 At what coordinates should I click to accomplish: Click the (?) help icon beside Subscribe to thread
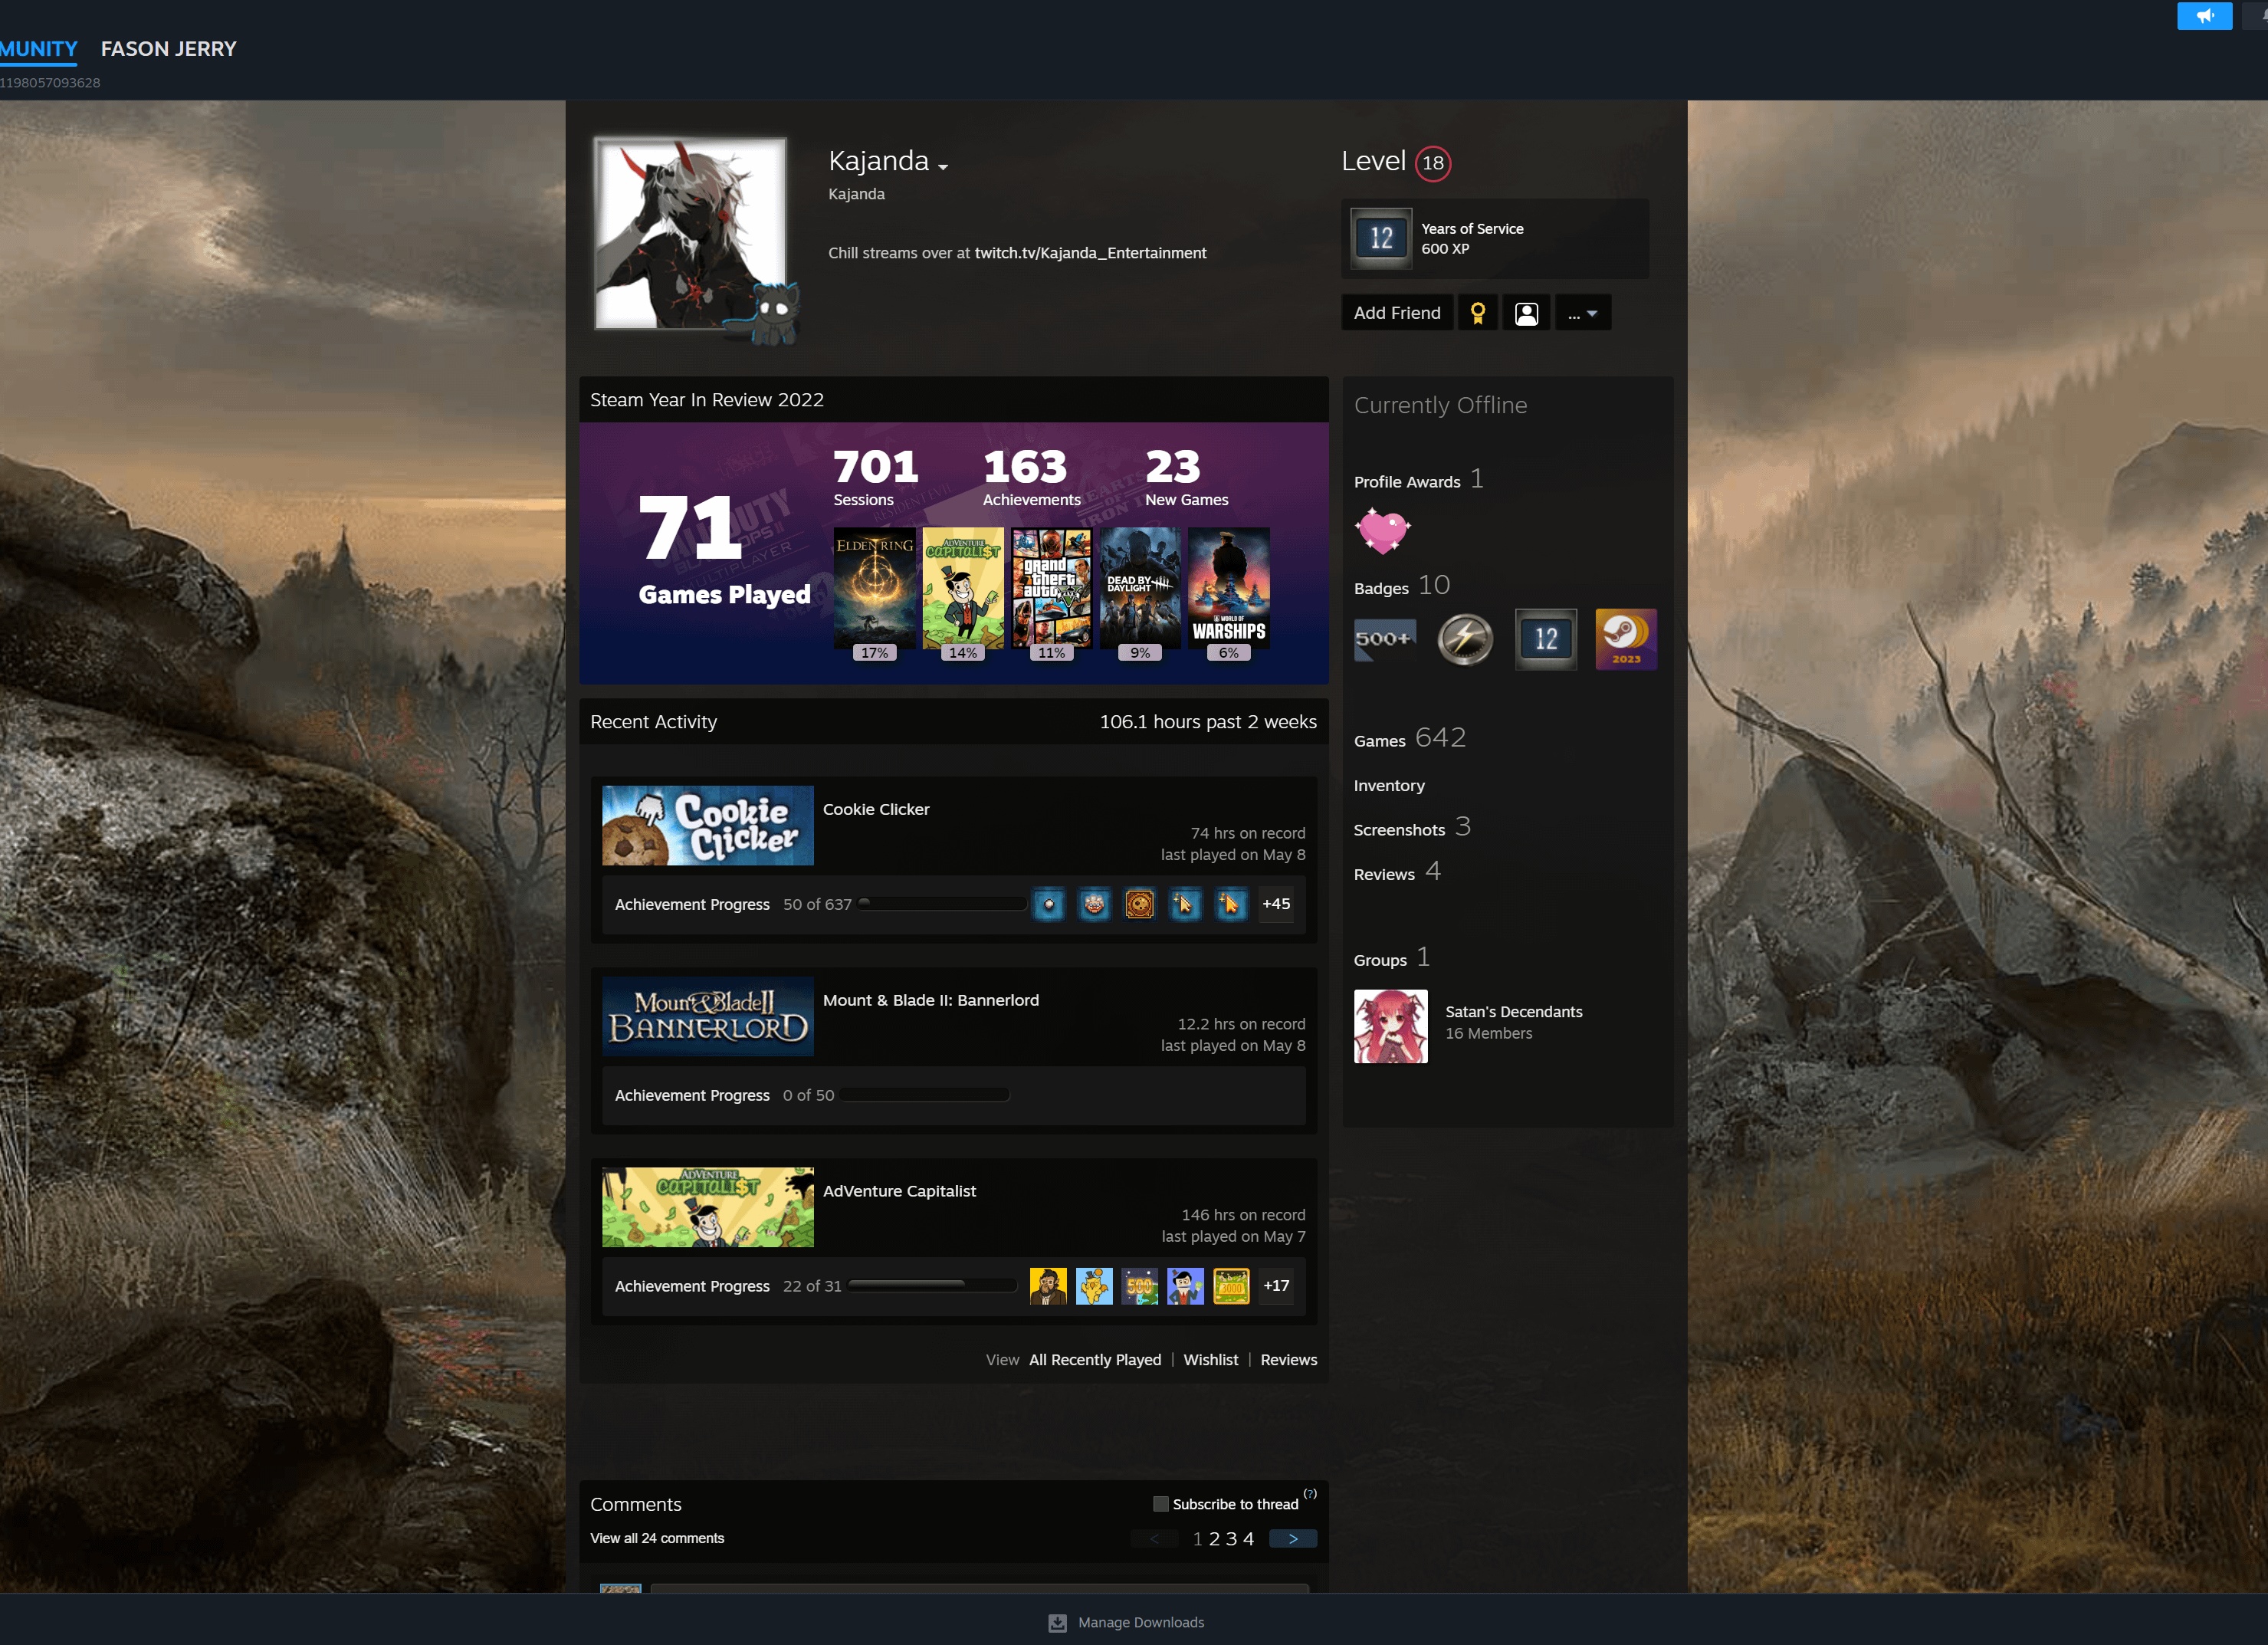[1310, 1494]
